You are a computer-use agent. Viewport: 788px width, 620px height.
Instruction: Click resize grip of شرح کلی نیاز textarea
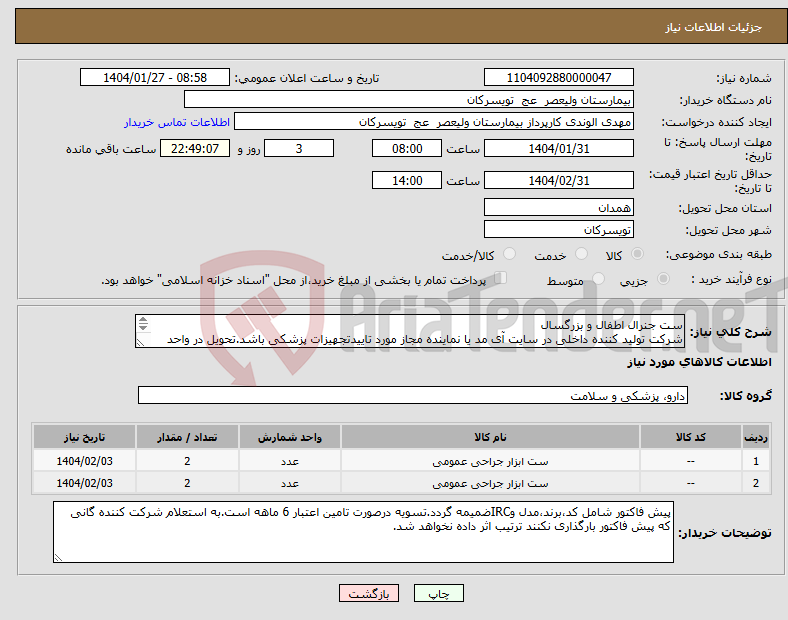(141, 343)
